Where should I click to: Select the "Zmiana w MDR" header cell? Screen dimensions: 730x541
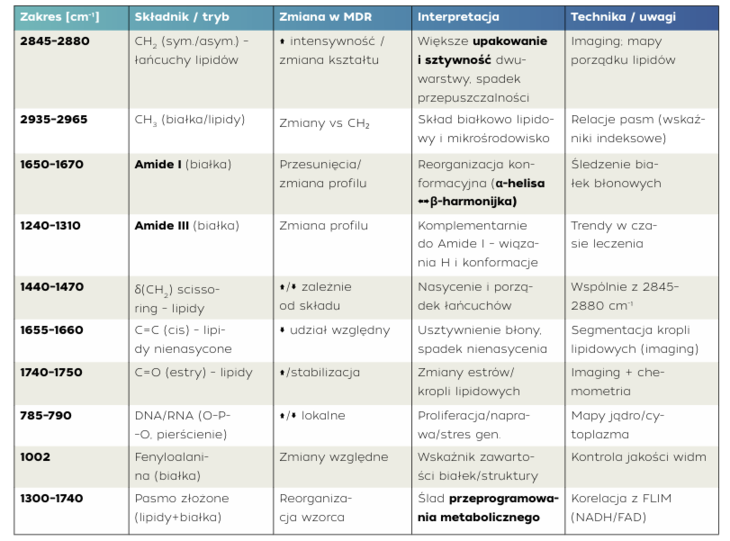[320, 17]
